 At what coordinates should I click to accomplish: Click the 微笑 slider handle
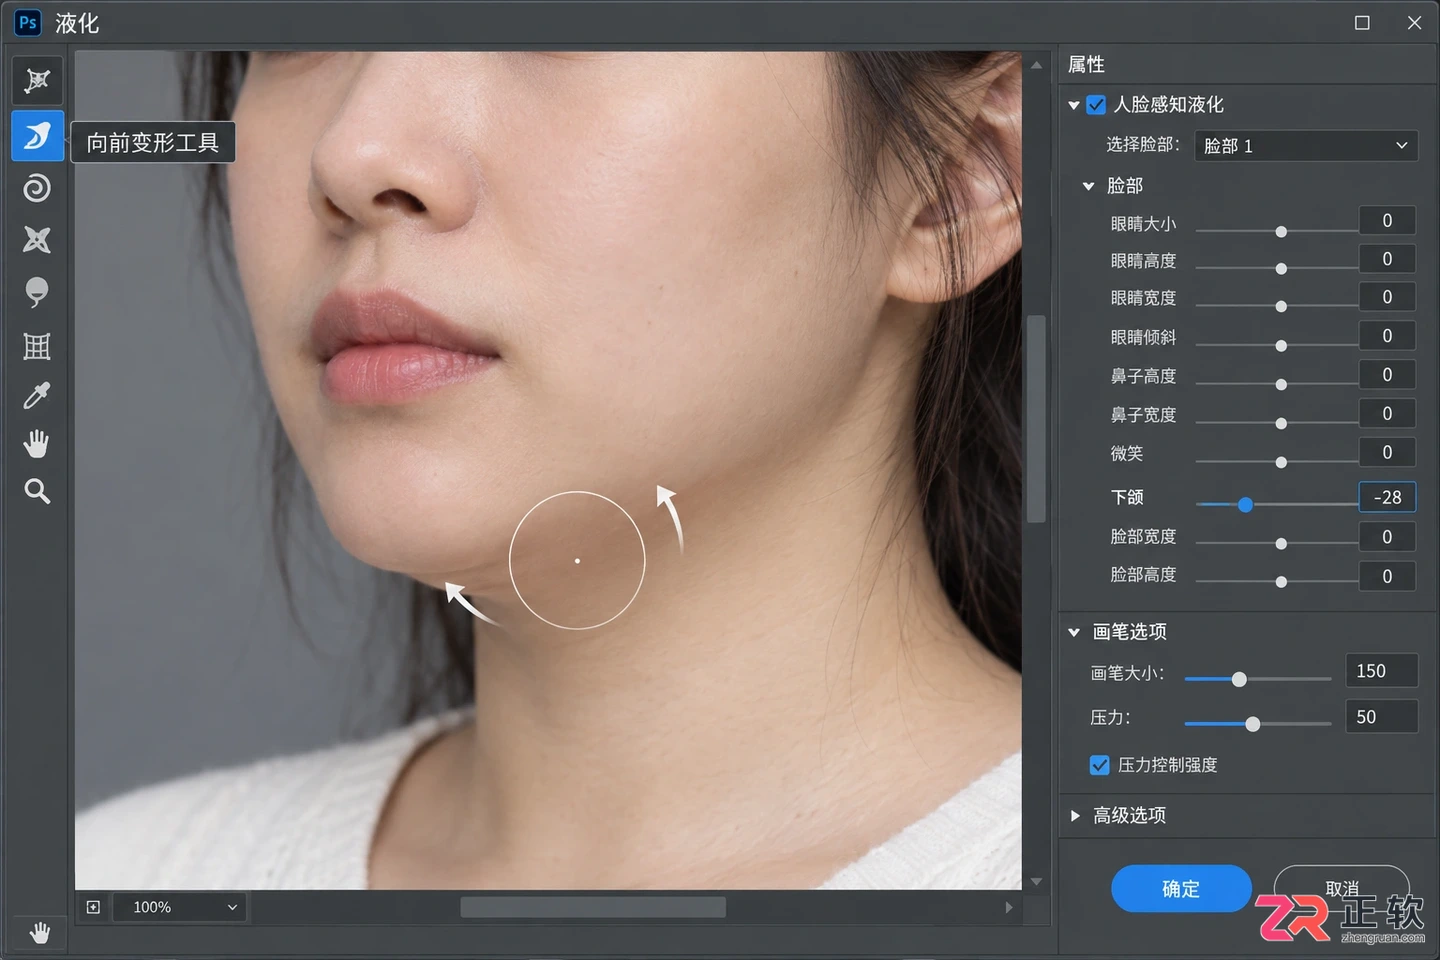(1281, 463)
